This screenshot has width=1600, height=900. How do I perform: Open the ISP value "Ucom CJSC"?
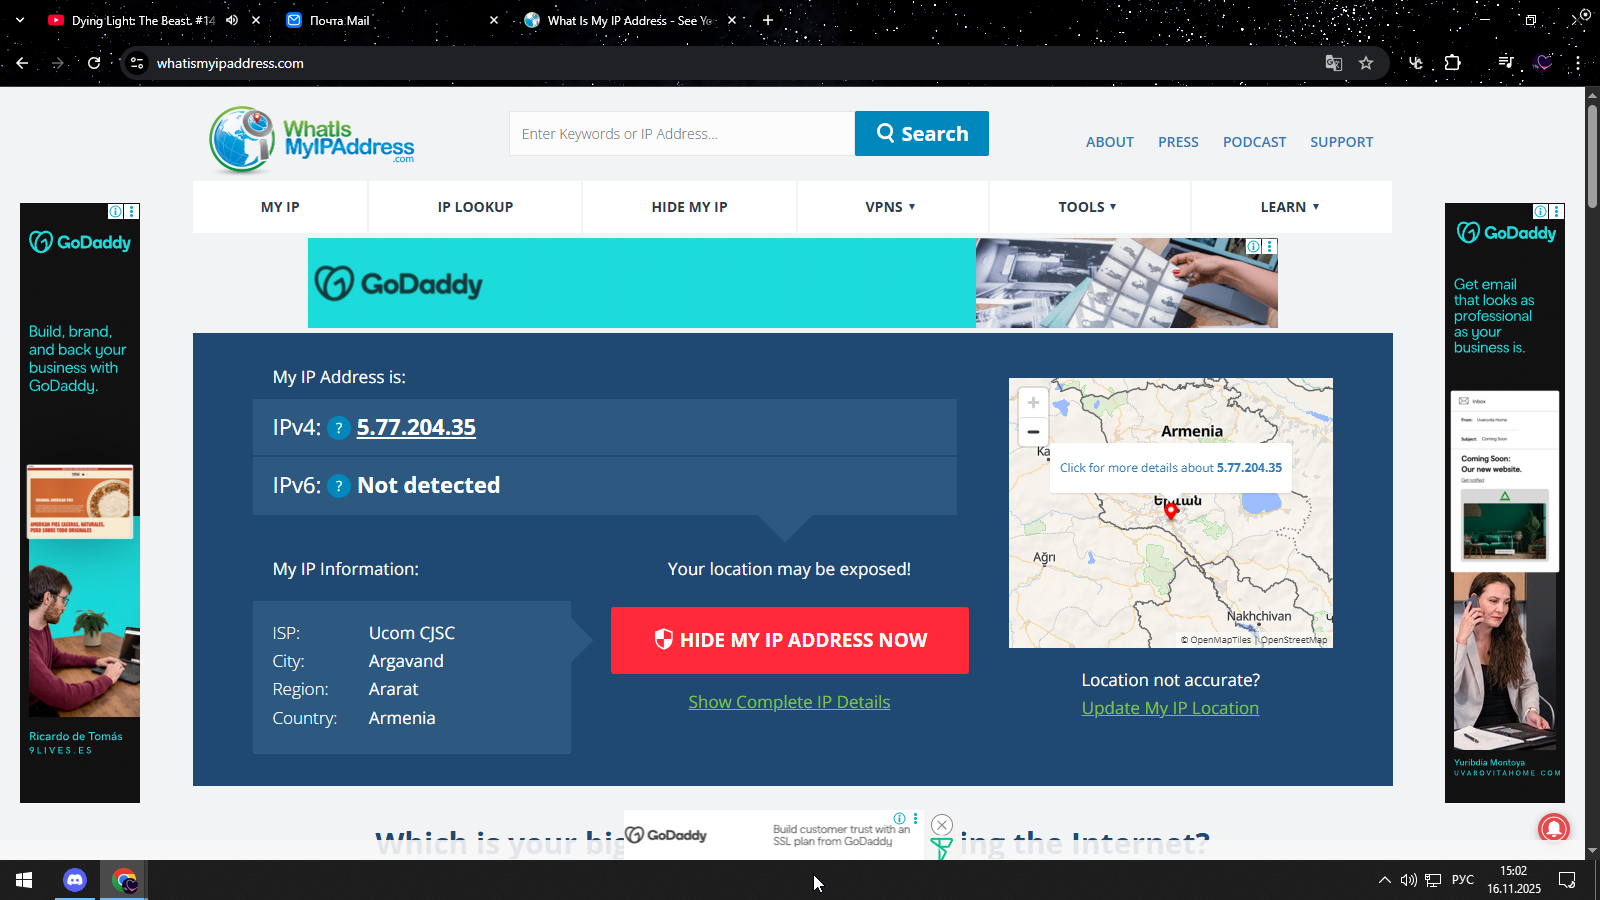tap(412, 633)
